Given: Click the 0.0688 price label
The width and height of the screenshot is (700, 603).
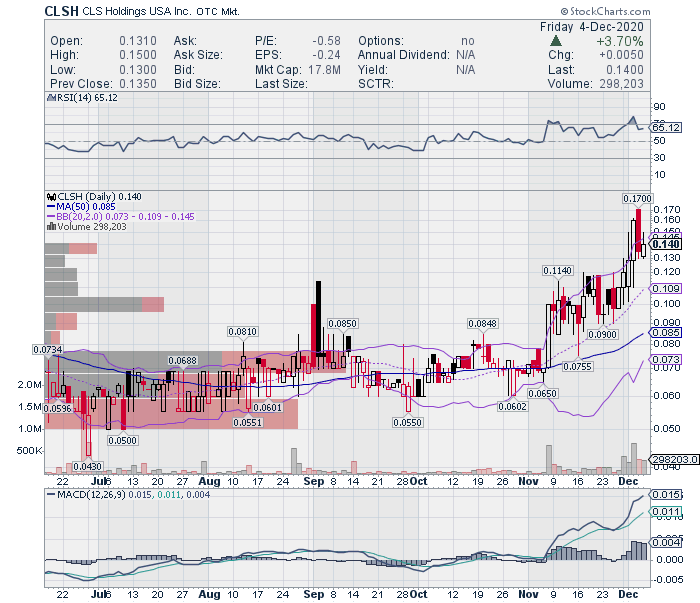Looking at the screenshot, I should tap(182, 360).
